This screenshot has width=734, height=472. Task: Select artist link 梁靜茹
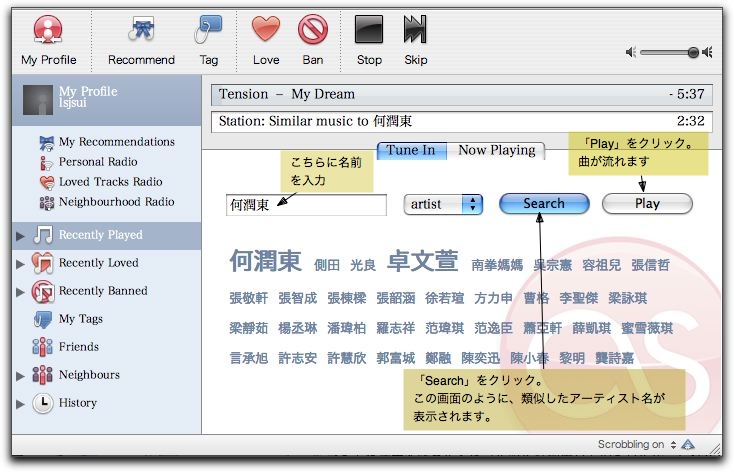(249, 328)
